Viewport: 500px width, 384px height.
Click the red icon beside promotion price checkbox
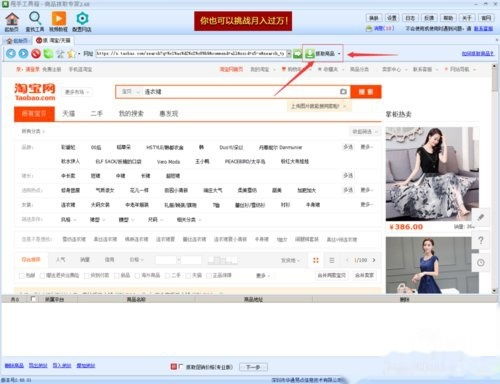[174, 367]
